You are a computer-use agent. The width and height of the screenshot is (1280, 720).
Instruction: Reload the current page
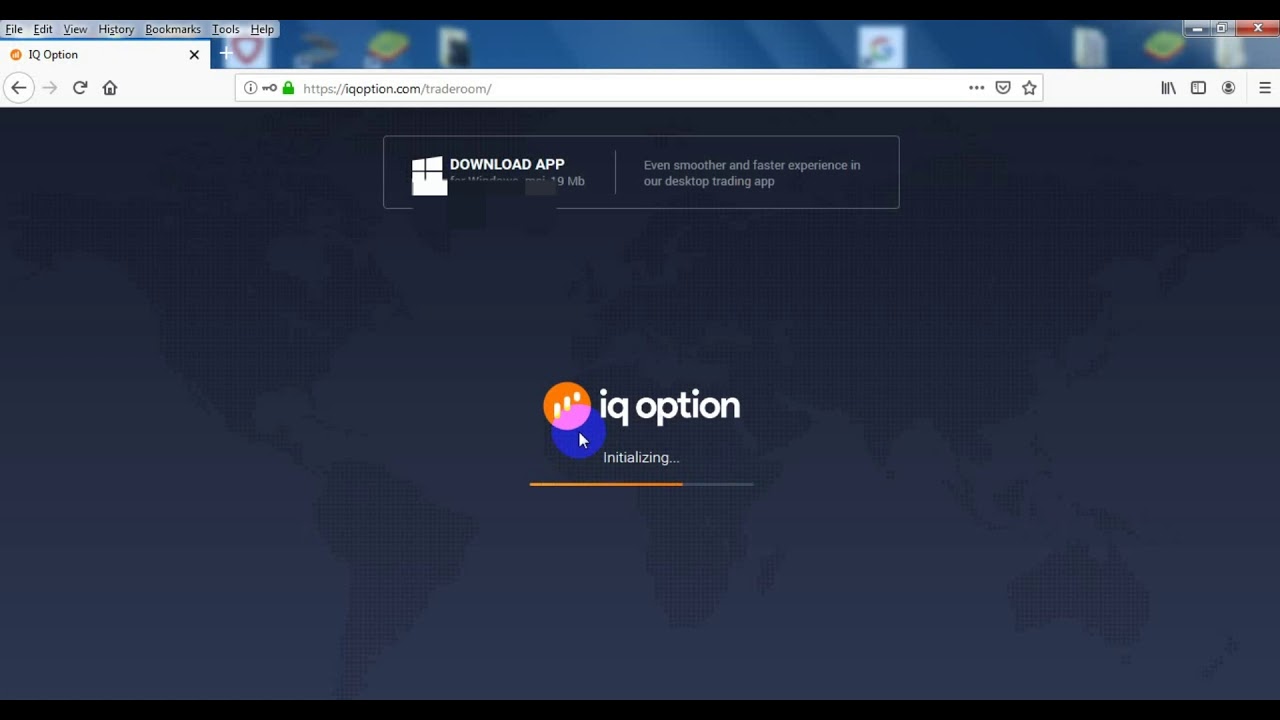coord(80,88)
